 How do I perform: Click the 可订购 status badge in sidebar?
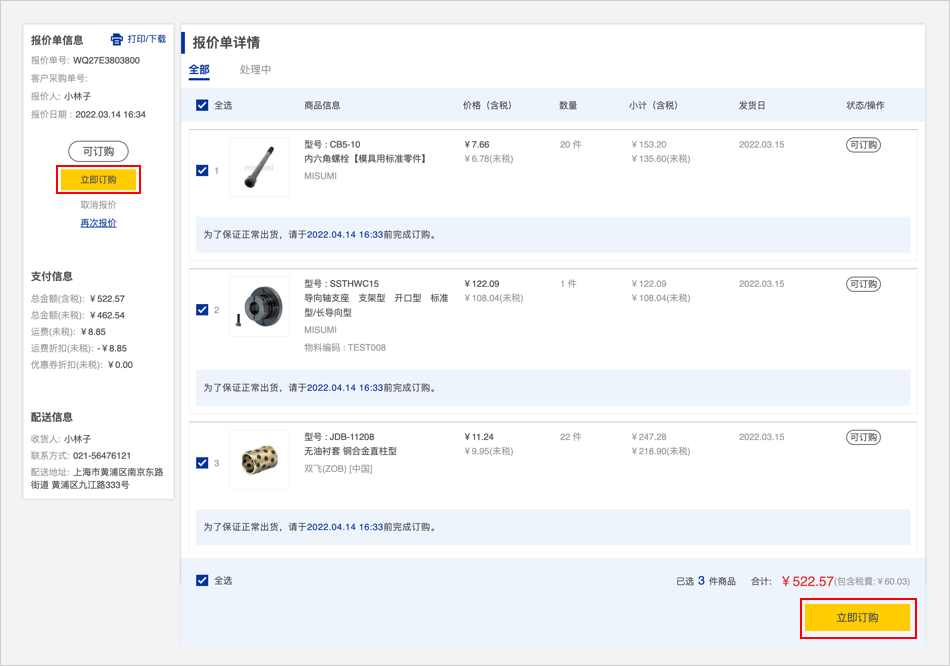point(98,152)
